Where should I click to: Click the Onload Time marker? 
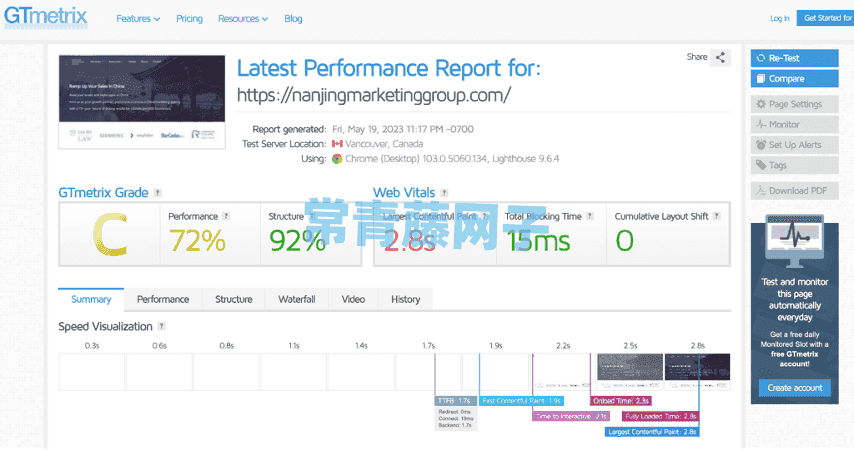coord(621,401)
